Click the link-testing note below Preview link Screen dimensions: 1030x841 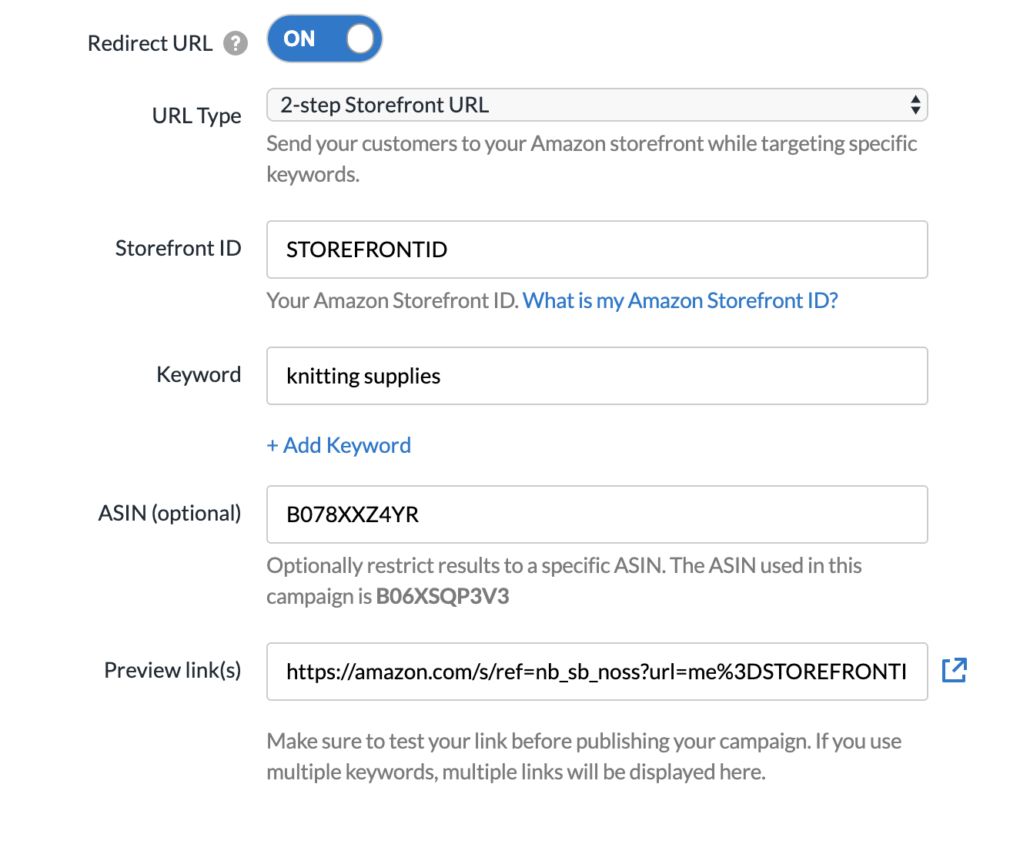[x=583, y=757]
